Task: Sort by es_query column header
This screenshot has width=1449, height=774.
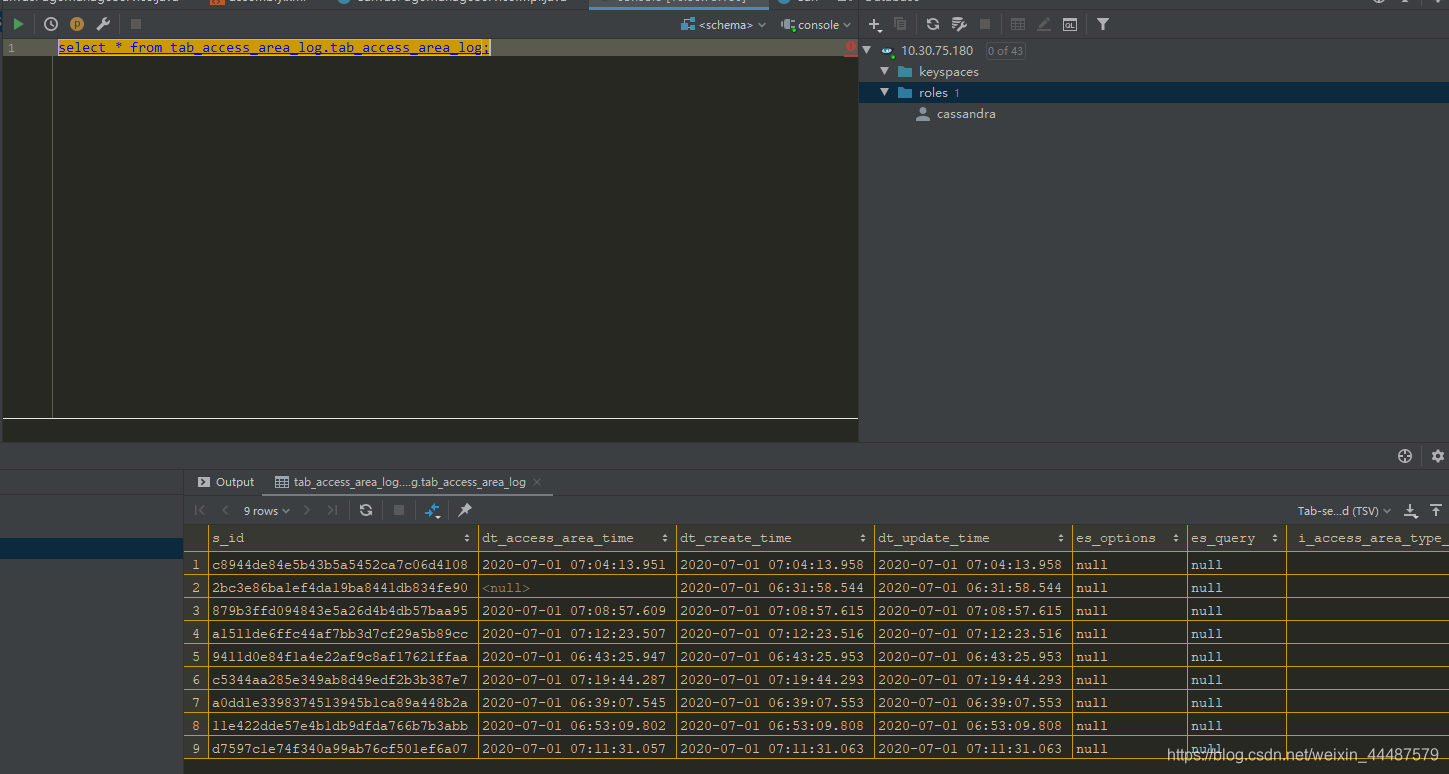Action: [1236, 538]
